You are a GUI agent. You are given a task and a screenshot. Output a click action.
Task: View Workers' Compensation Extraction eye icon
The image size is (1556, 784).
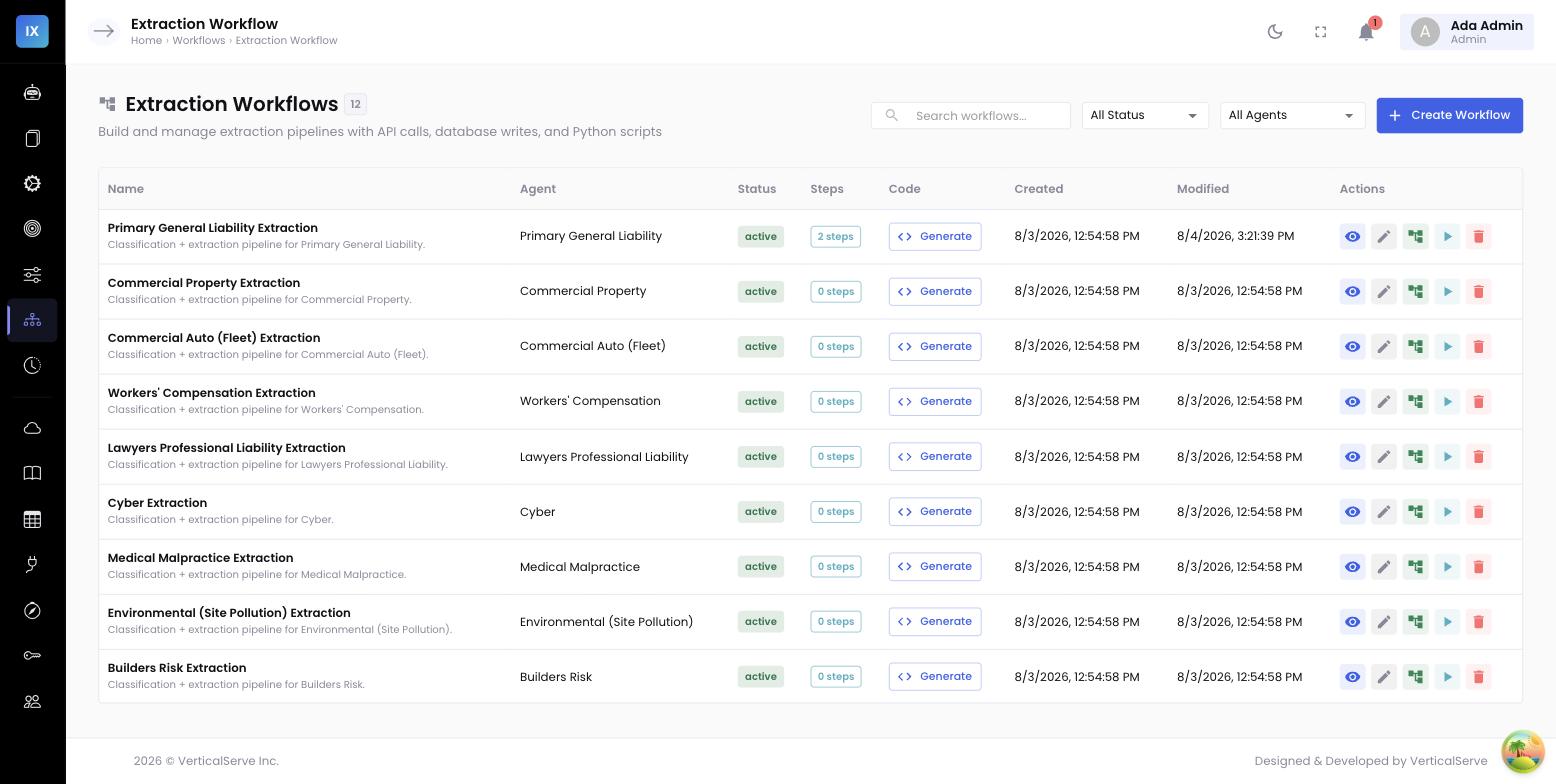tap(1352, 402)
